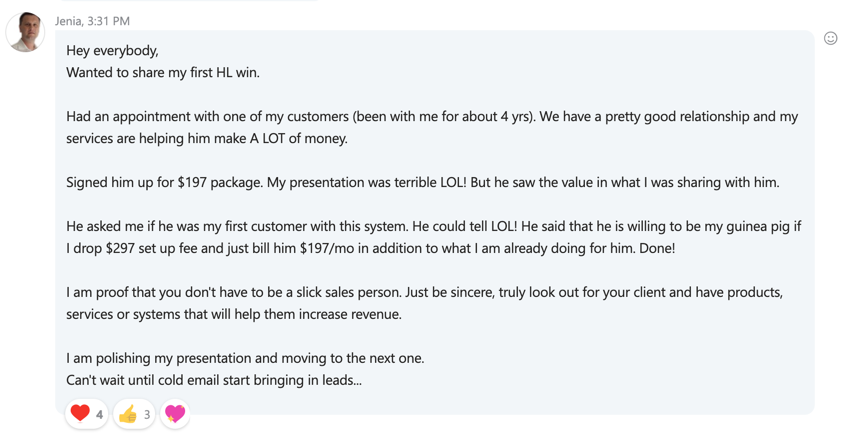Screen dimensions: 847x437
Task: Open the emoji reaction picker smiley
Action: click(x=830, y=38)
